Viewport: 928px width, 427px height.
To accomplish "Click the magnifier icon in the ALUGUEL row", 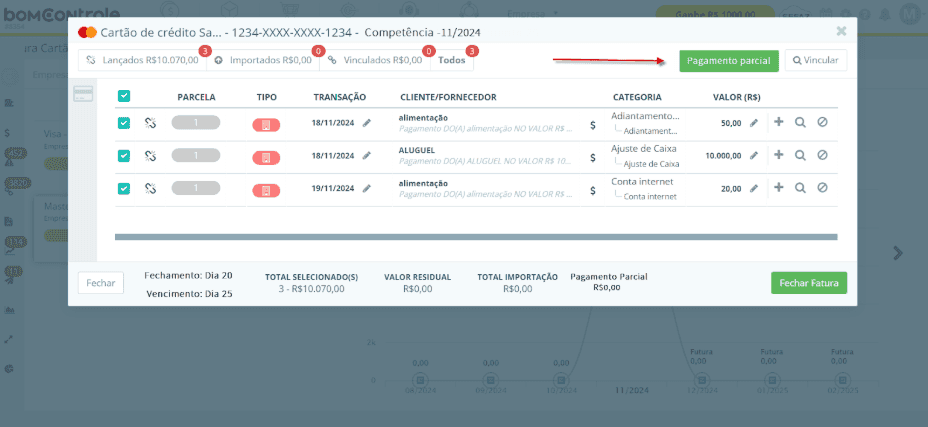I will coord(800,155).
